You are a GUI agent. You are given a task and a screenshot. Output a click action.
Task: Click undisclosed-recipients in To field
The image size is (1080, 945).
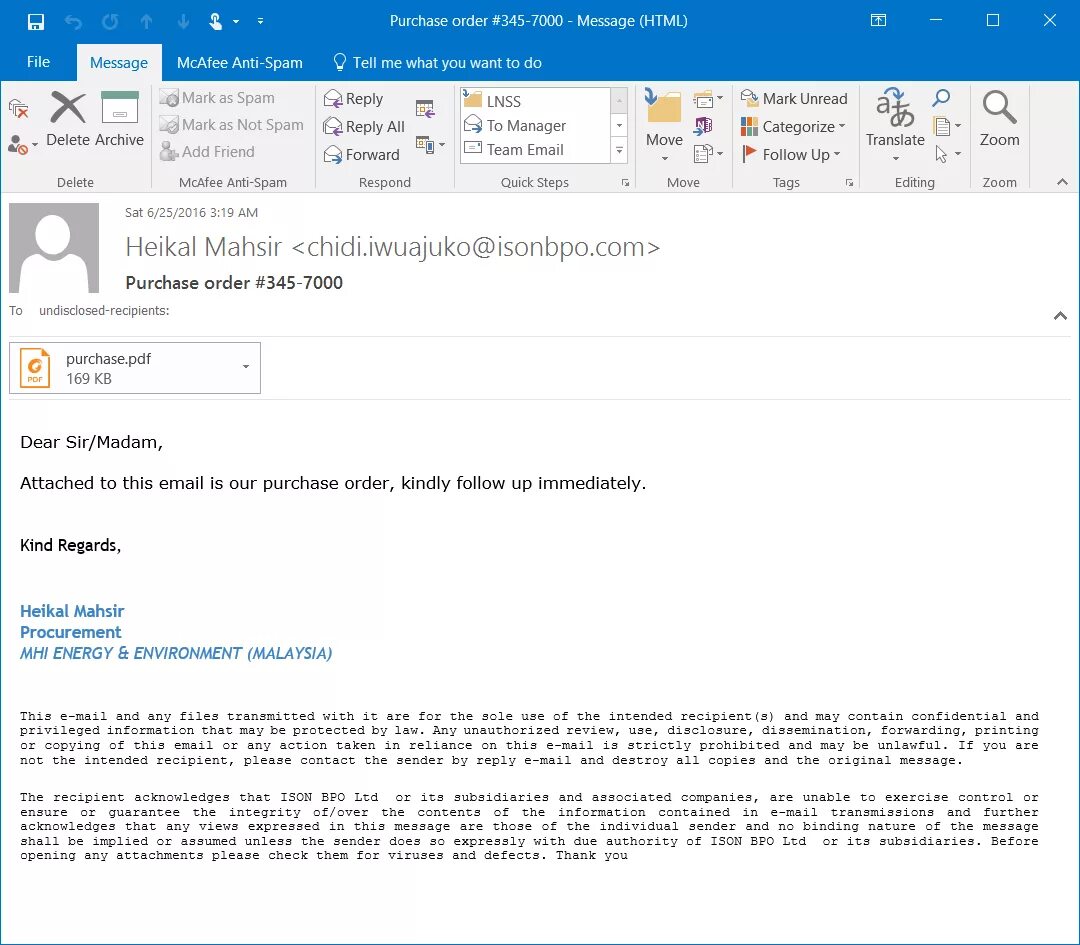(104, 311)
